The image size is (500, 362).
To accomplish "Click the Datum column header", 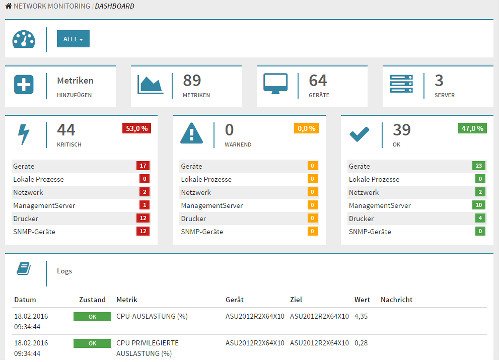I will coord(25,300).
